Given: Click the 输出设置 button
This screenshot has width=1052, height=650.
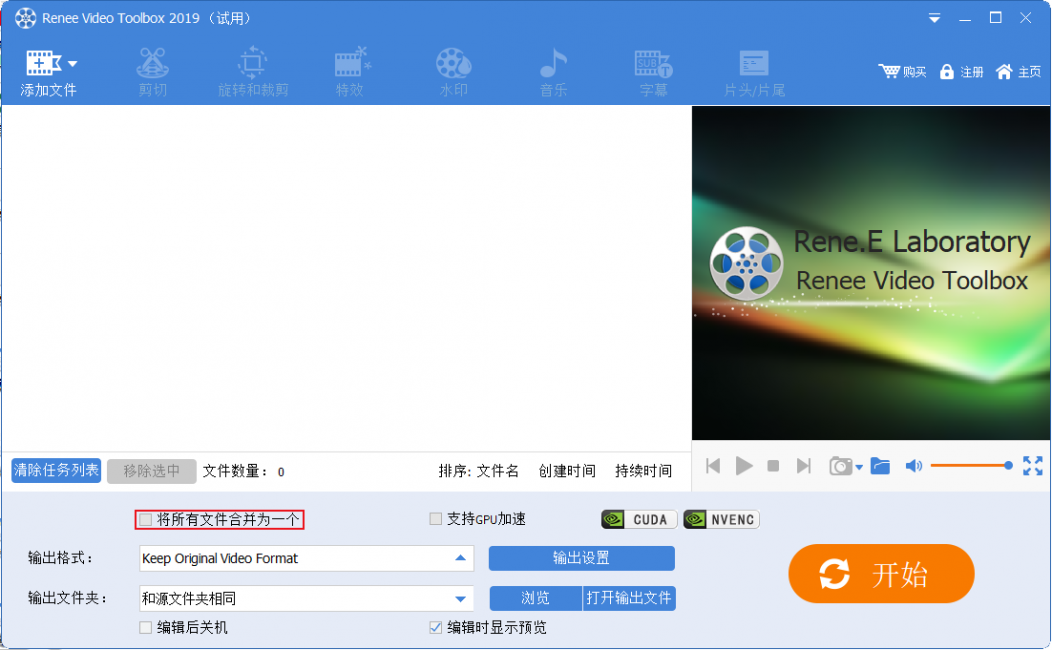Looking at the screenshot, I should pos(581,558).
